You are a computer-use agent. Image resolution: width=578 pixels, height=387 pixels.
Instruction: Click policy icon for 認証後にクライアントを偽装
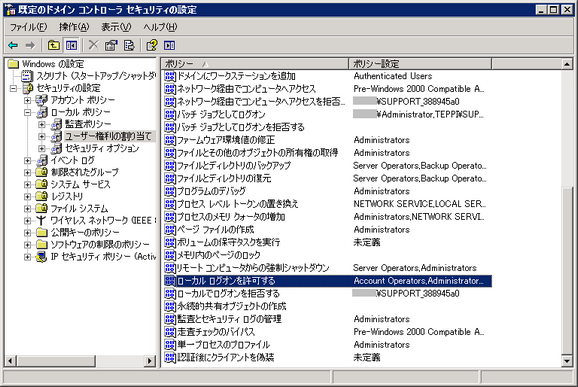pos(170,358)
